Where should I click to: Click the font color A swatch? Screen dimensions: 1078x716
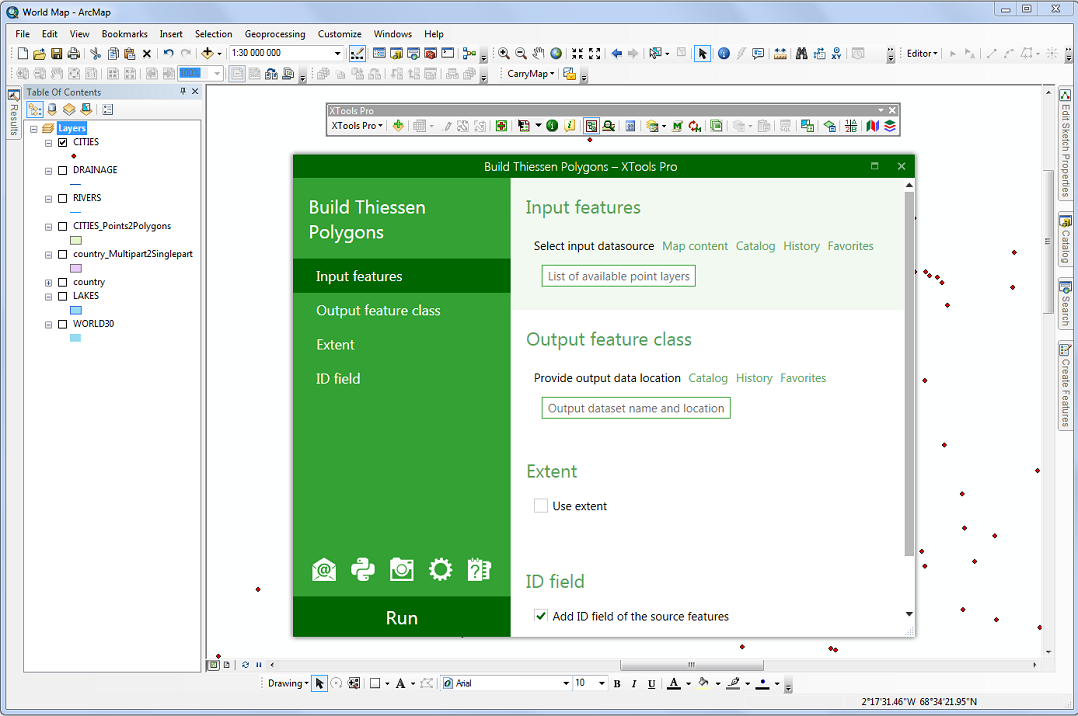674,683
